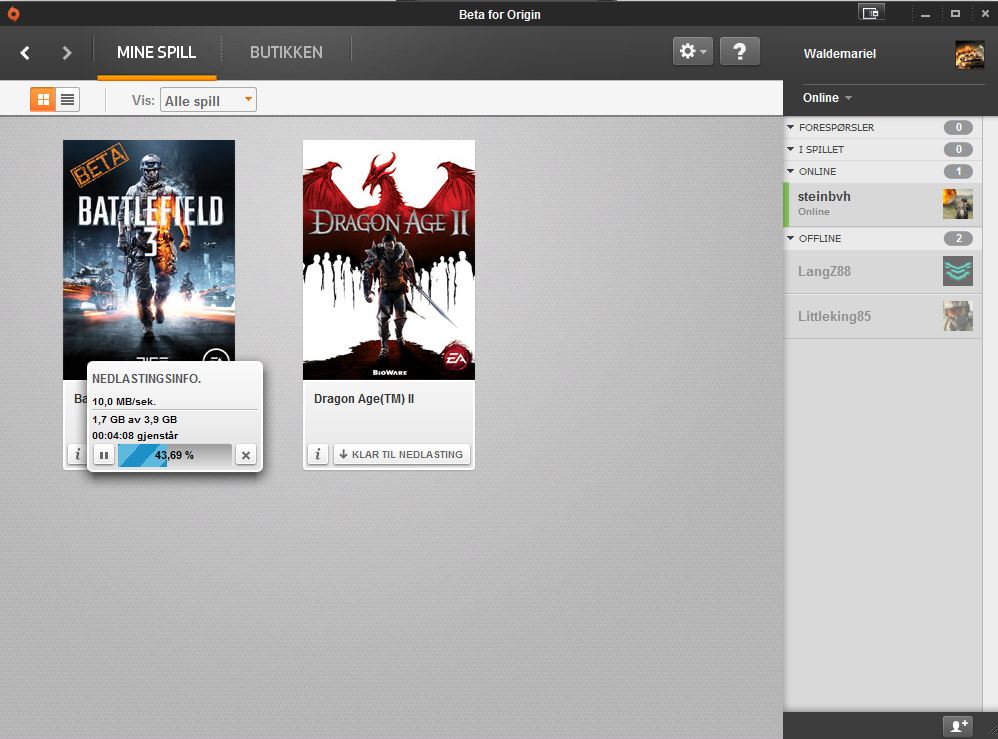The width and height of the screenshot is (998, 739).
Task: Open the settings gear menu
Action: coord(692,51)
